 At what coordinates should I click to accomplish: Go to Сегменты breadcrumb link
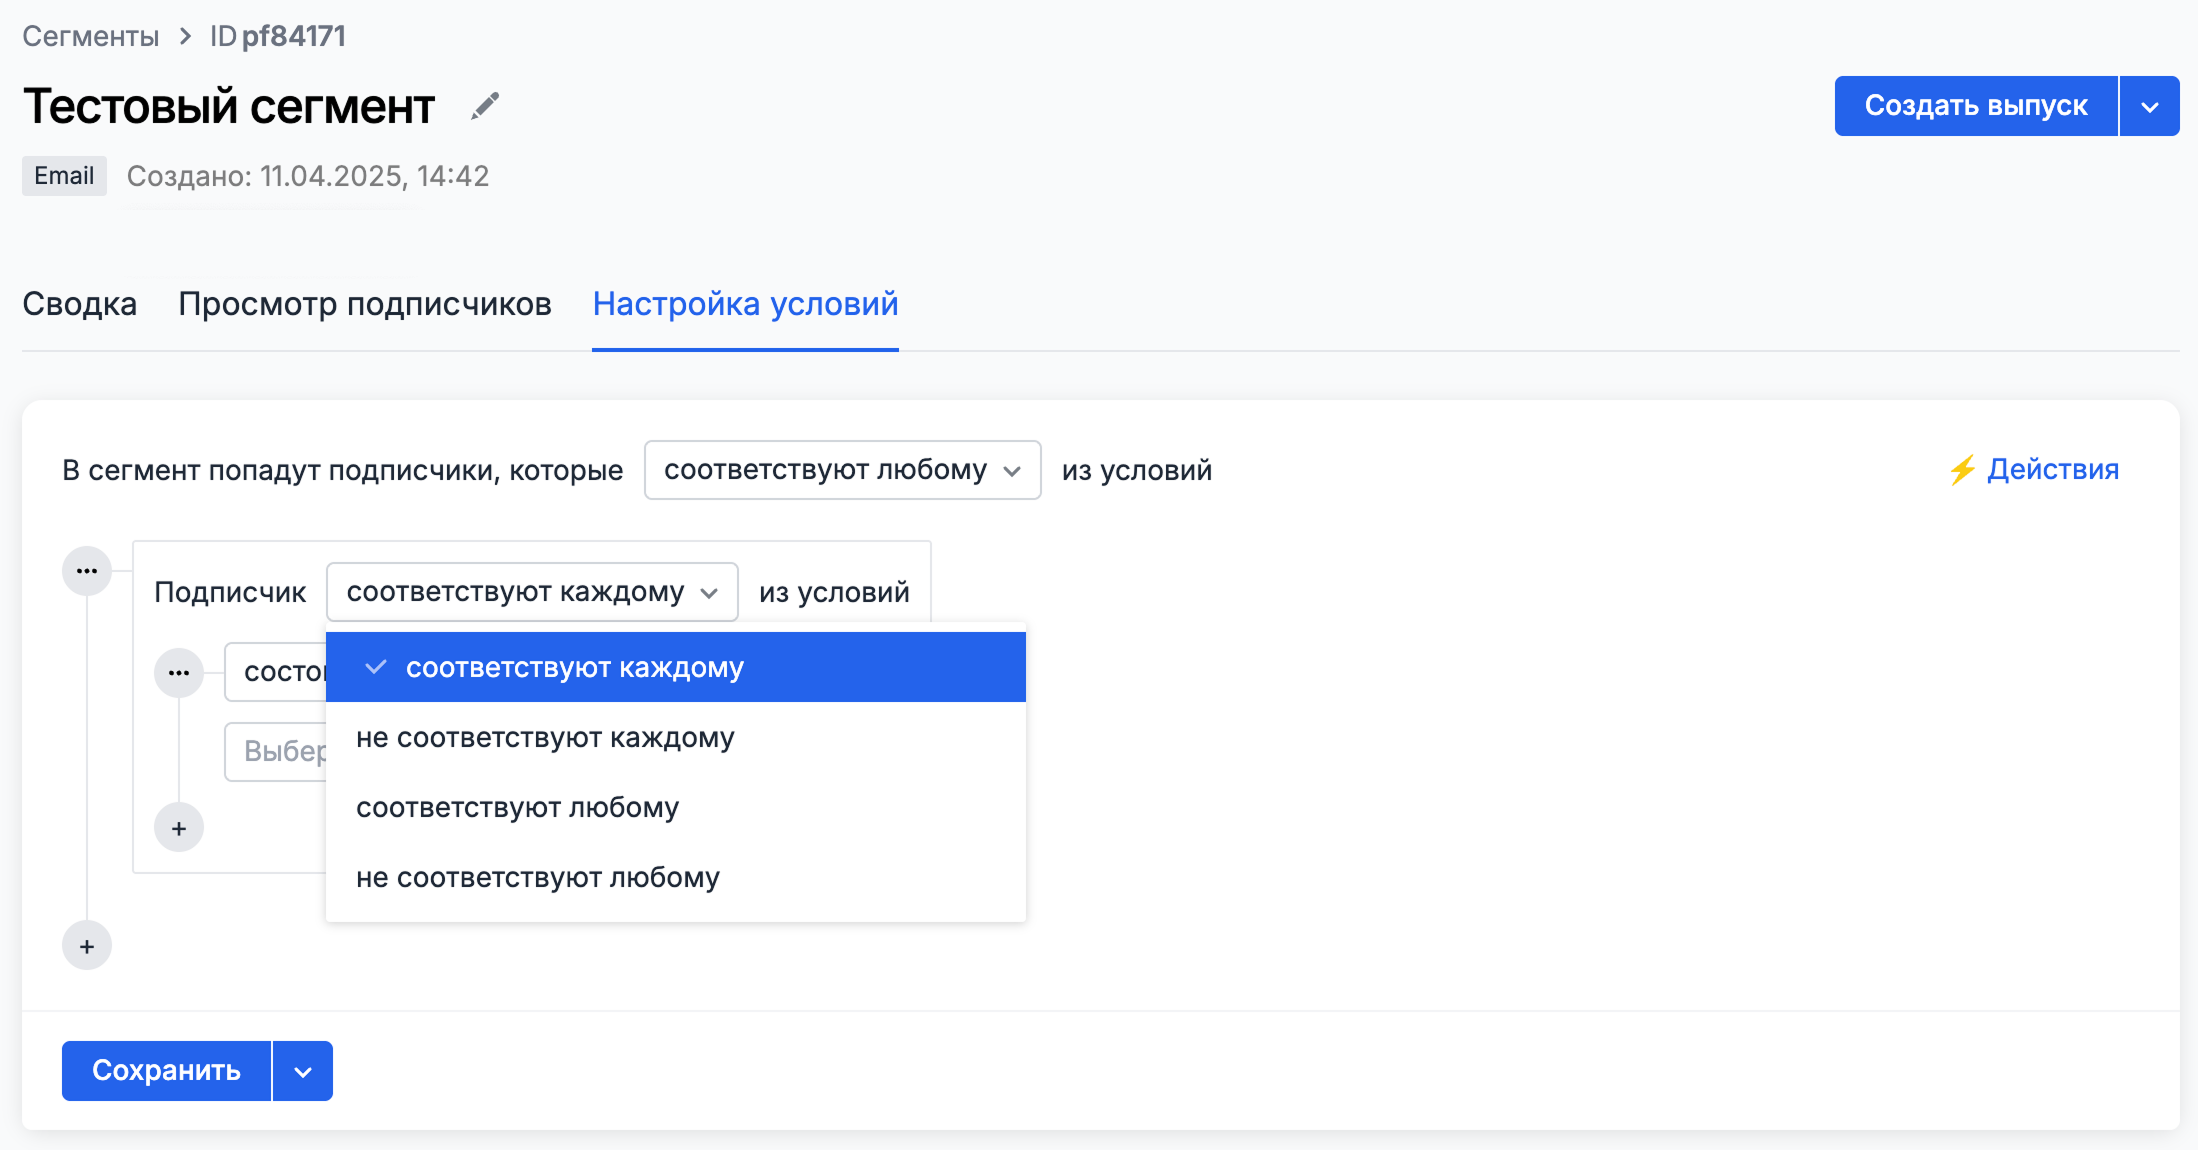coord(91,37)
